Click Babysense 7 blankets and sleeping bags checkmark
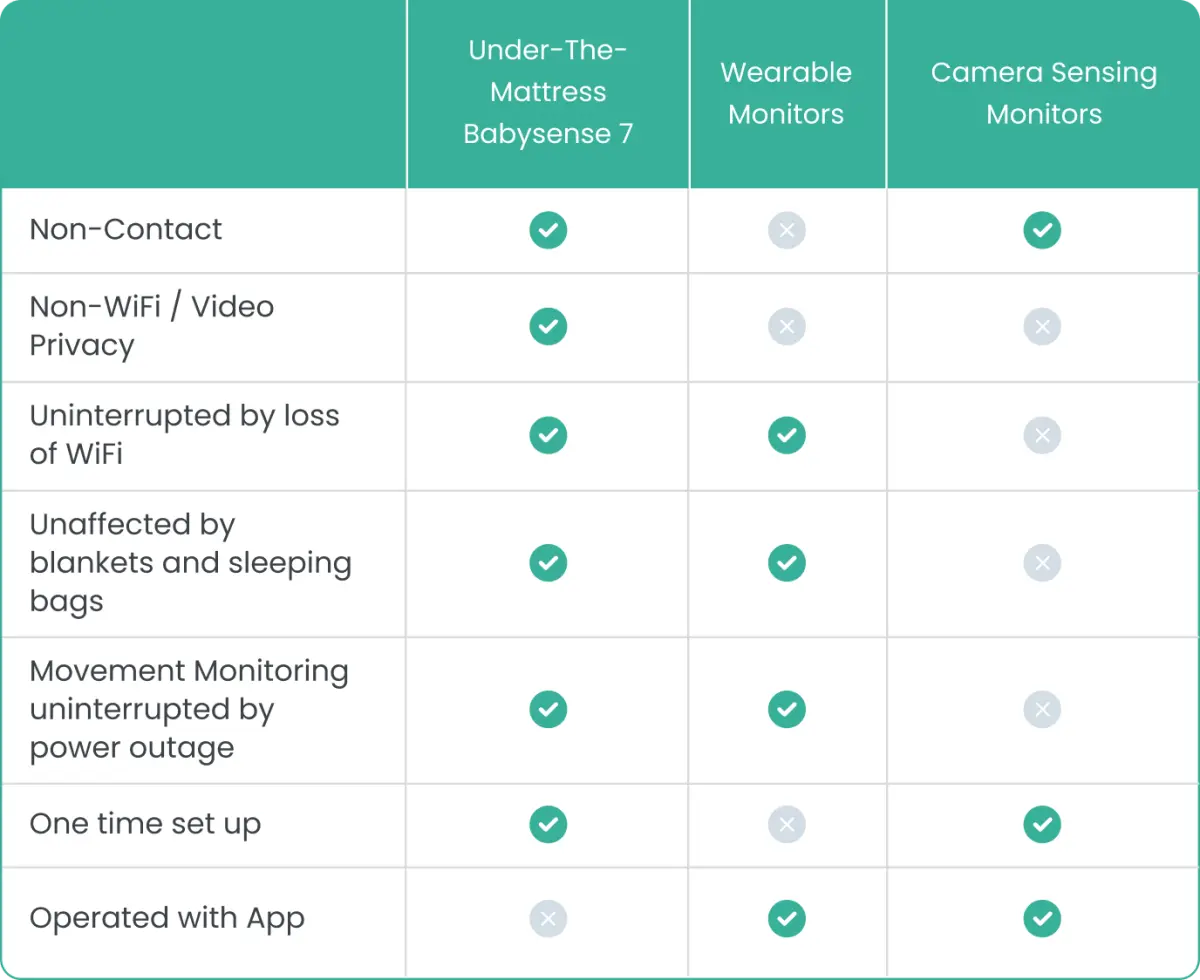Viewport: 1200px width, 980px height. coord(548,563)
